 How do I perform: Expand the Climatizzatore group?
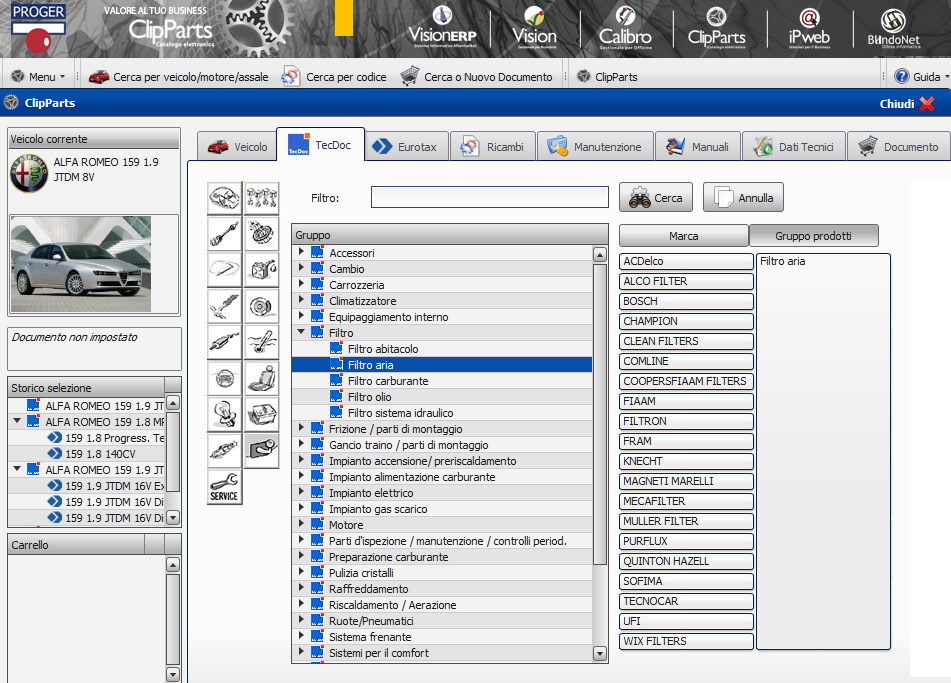301,300
